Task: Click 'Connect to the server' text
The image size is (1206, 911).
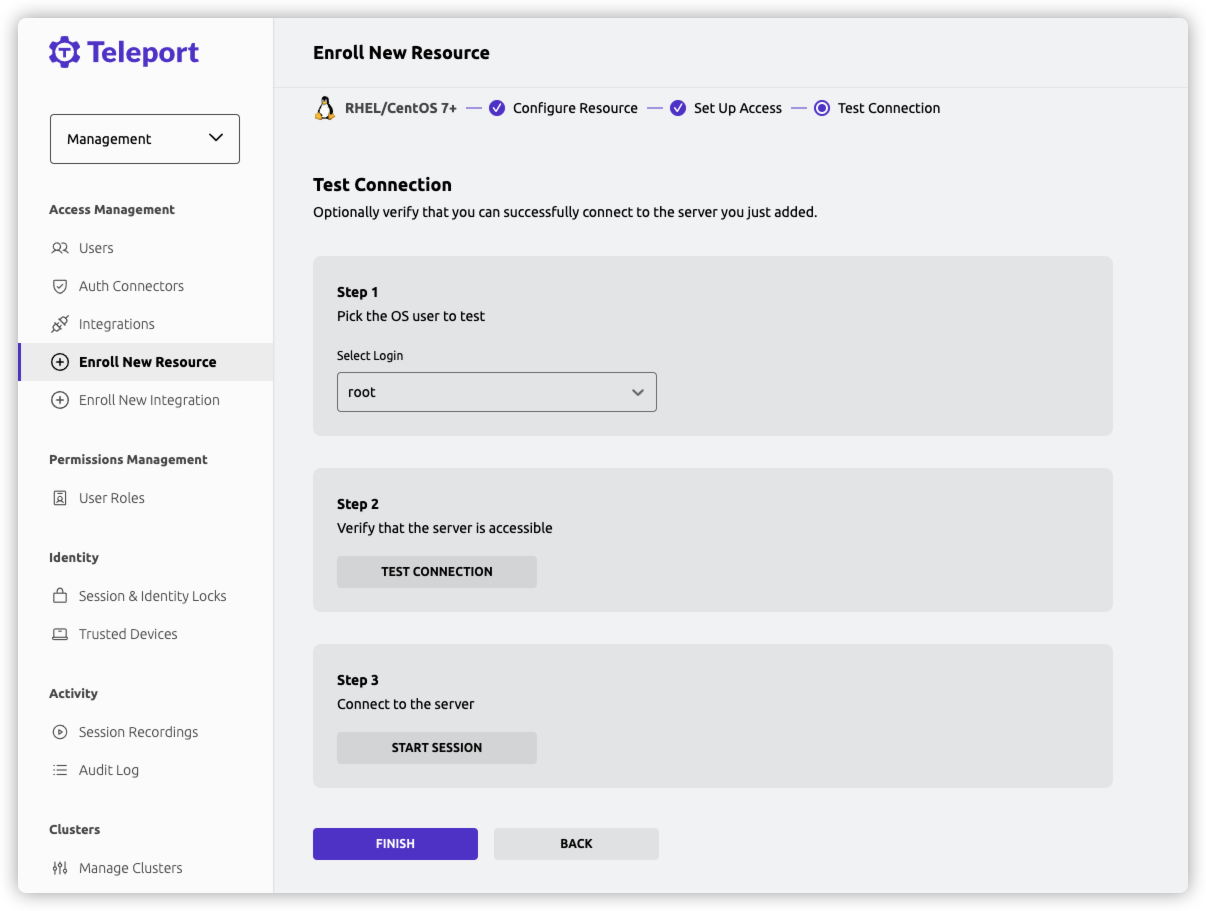Action: (406, 704)
